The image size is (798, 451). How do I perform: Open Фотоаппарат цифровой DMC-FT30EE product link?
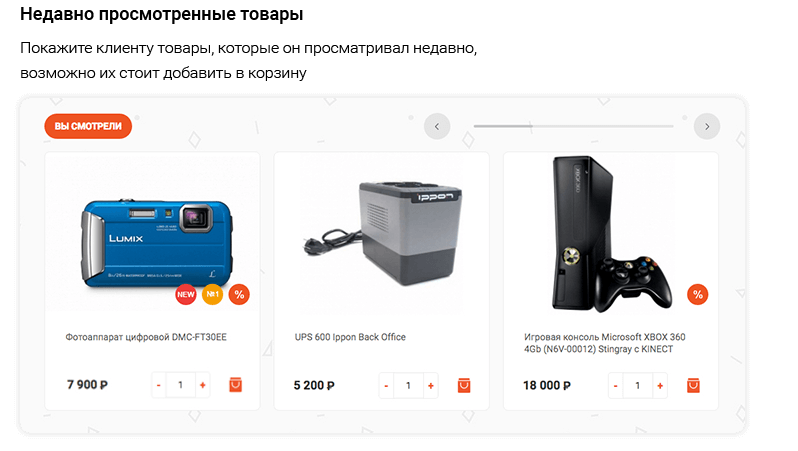click(x=146, y=337)
